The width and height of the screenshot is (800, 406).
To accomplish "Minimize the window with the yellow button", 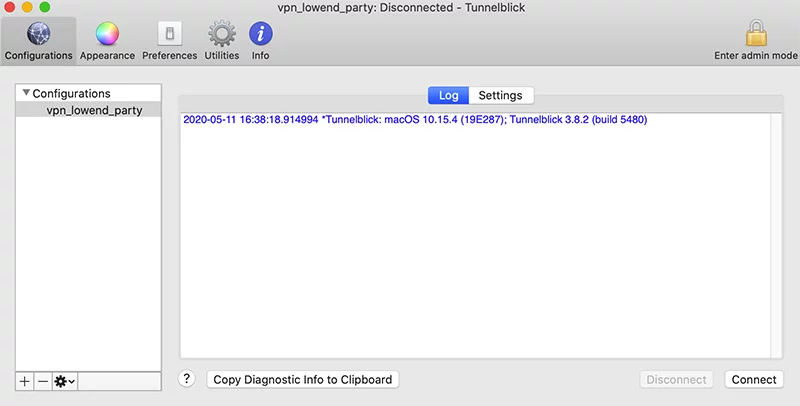I will pos(27,7).
